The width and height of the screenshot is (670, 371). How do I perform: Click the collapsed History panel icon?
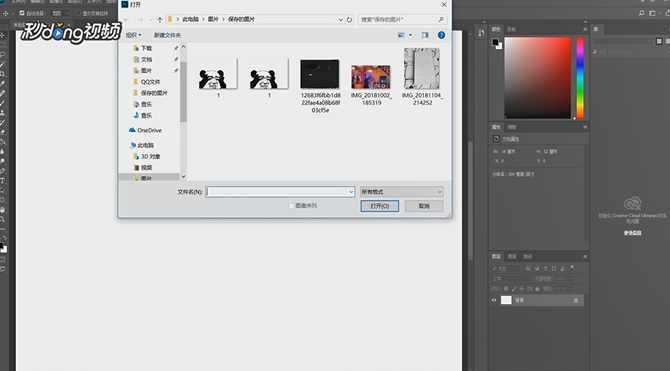click(x=482, y=32)
